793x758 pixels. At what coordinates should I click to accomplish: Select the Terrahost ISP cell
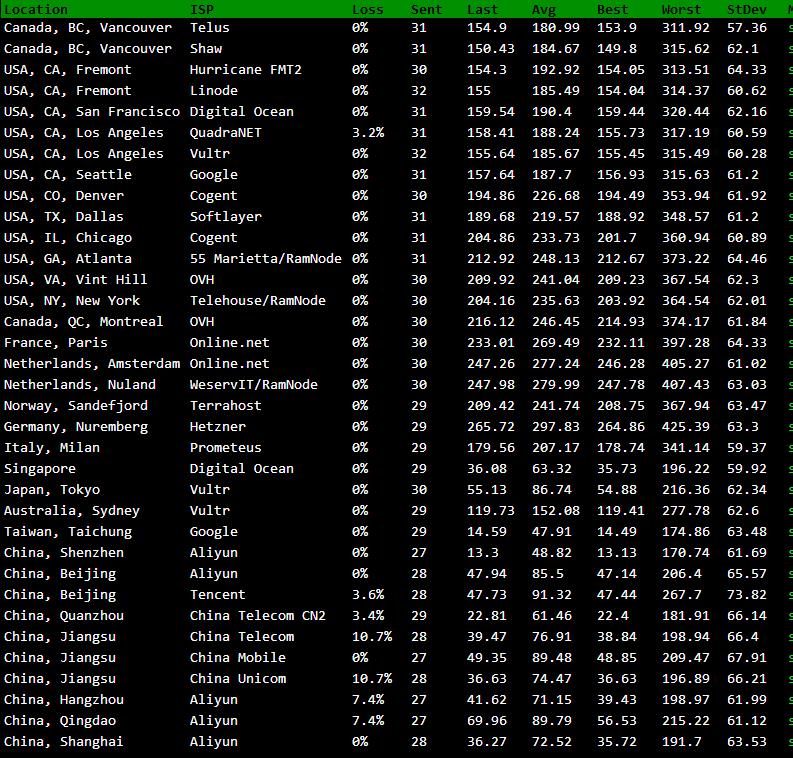(226, 405)
